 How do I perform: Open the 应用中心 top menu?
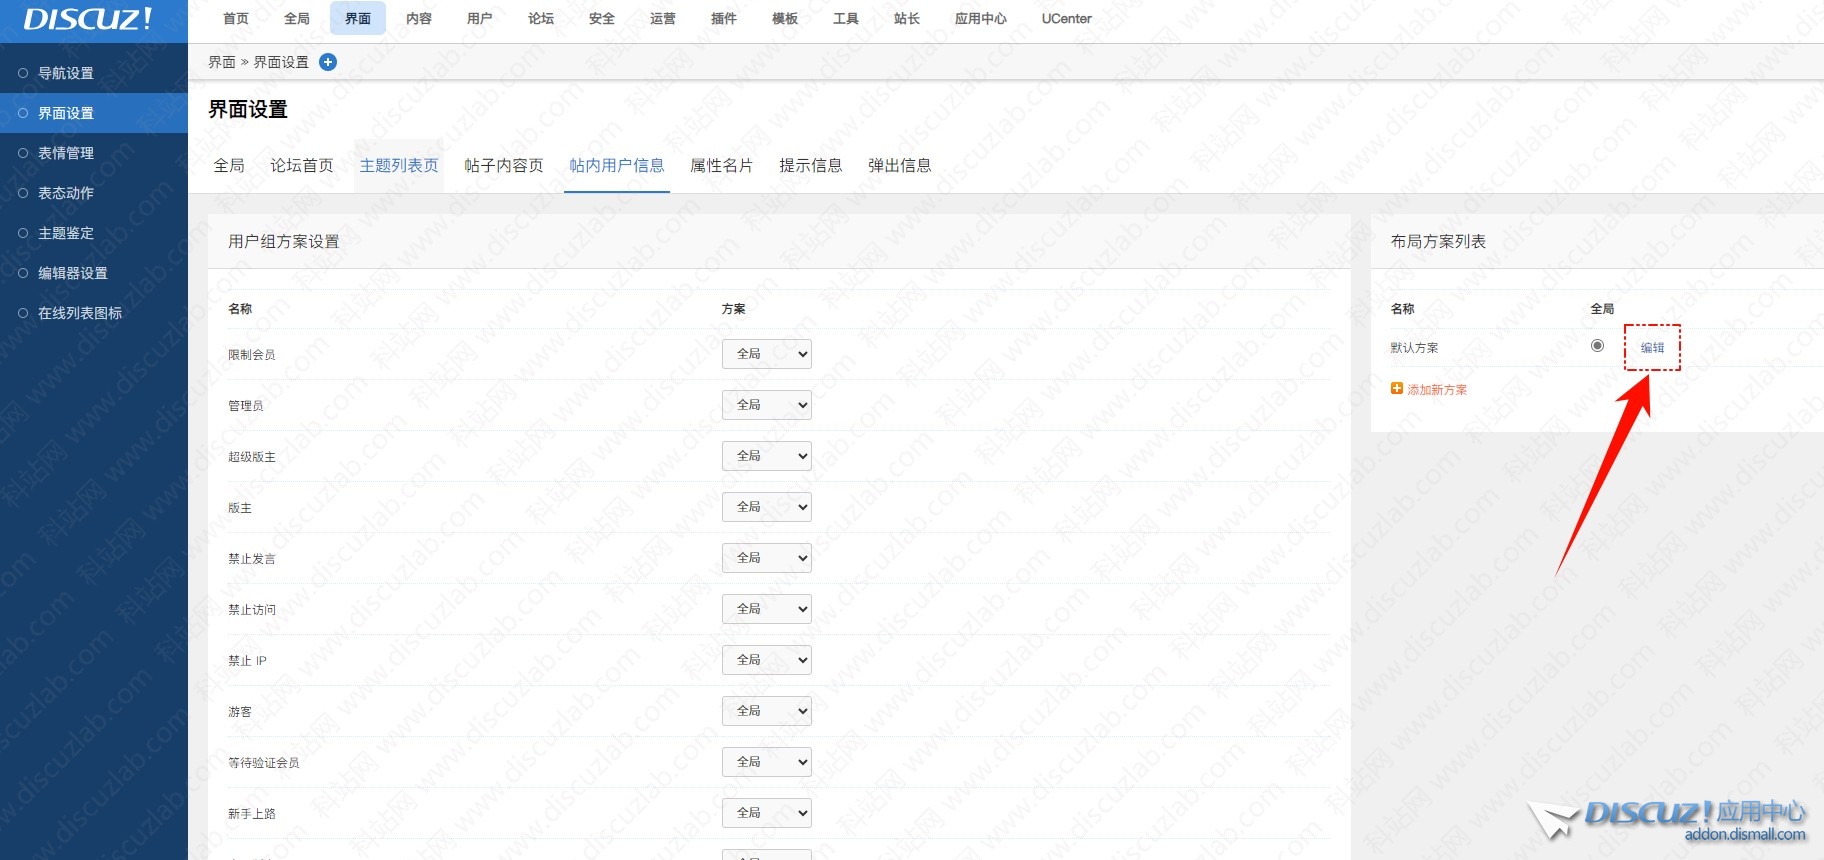(x=980, y=19)
